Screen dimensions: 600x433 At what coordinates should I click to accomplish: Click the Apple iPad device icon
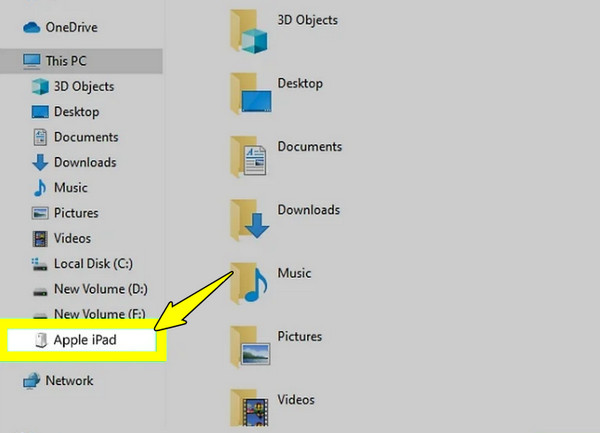(41, 340)
